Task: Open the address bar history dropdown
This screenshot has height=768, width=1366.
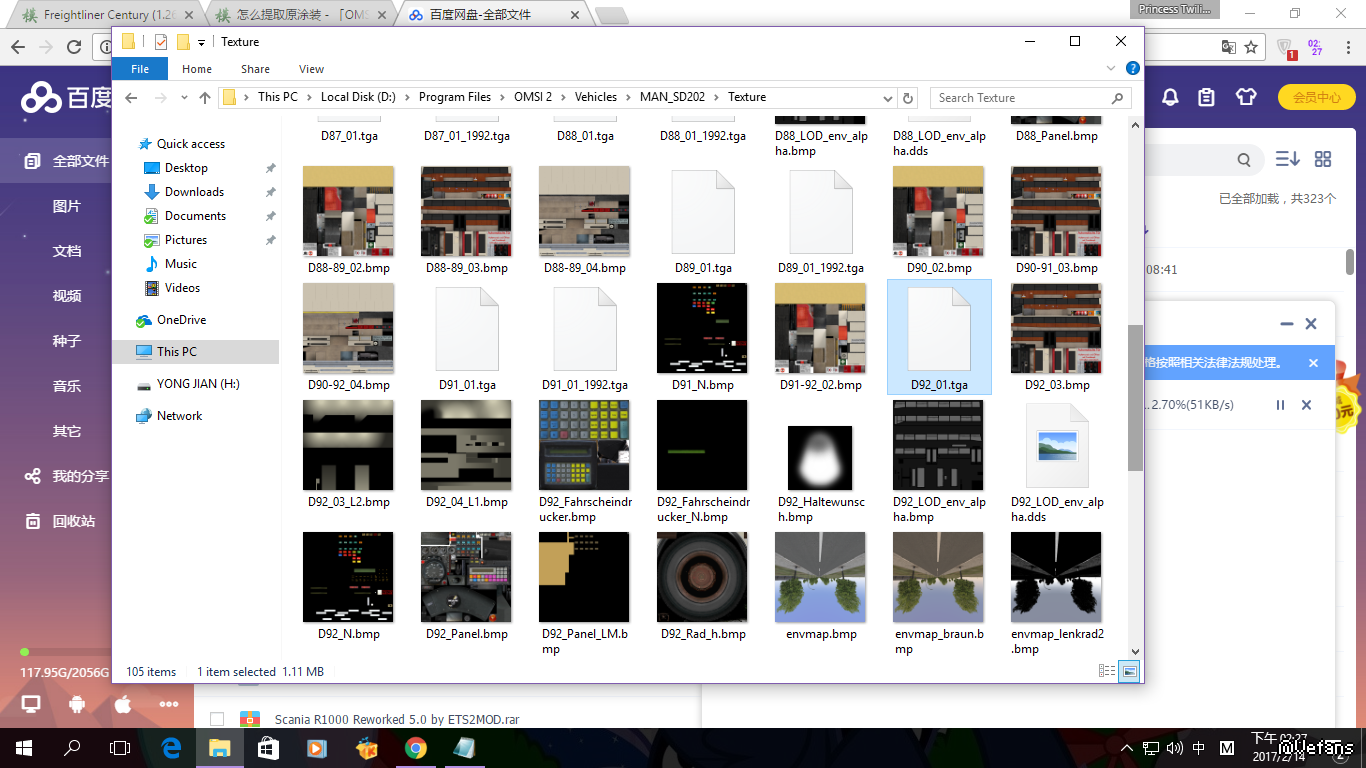Action: point(887,98)
